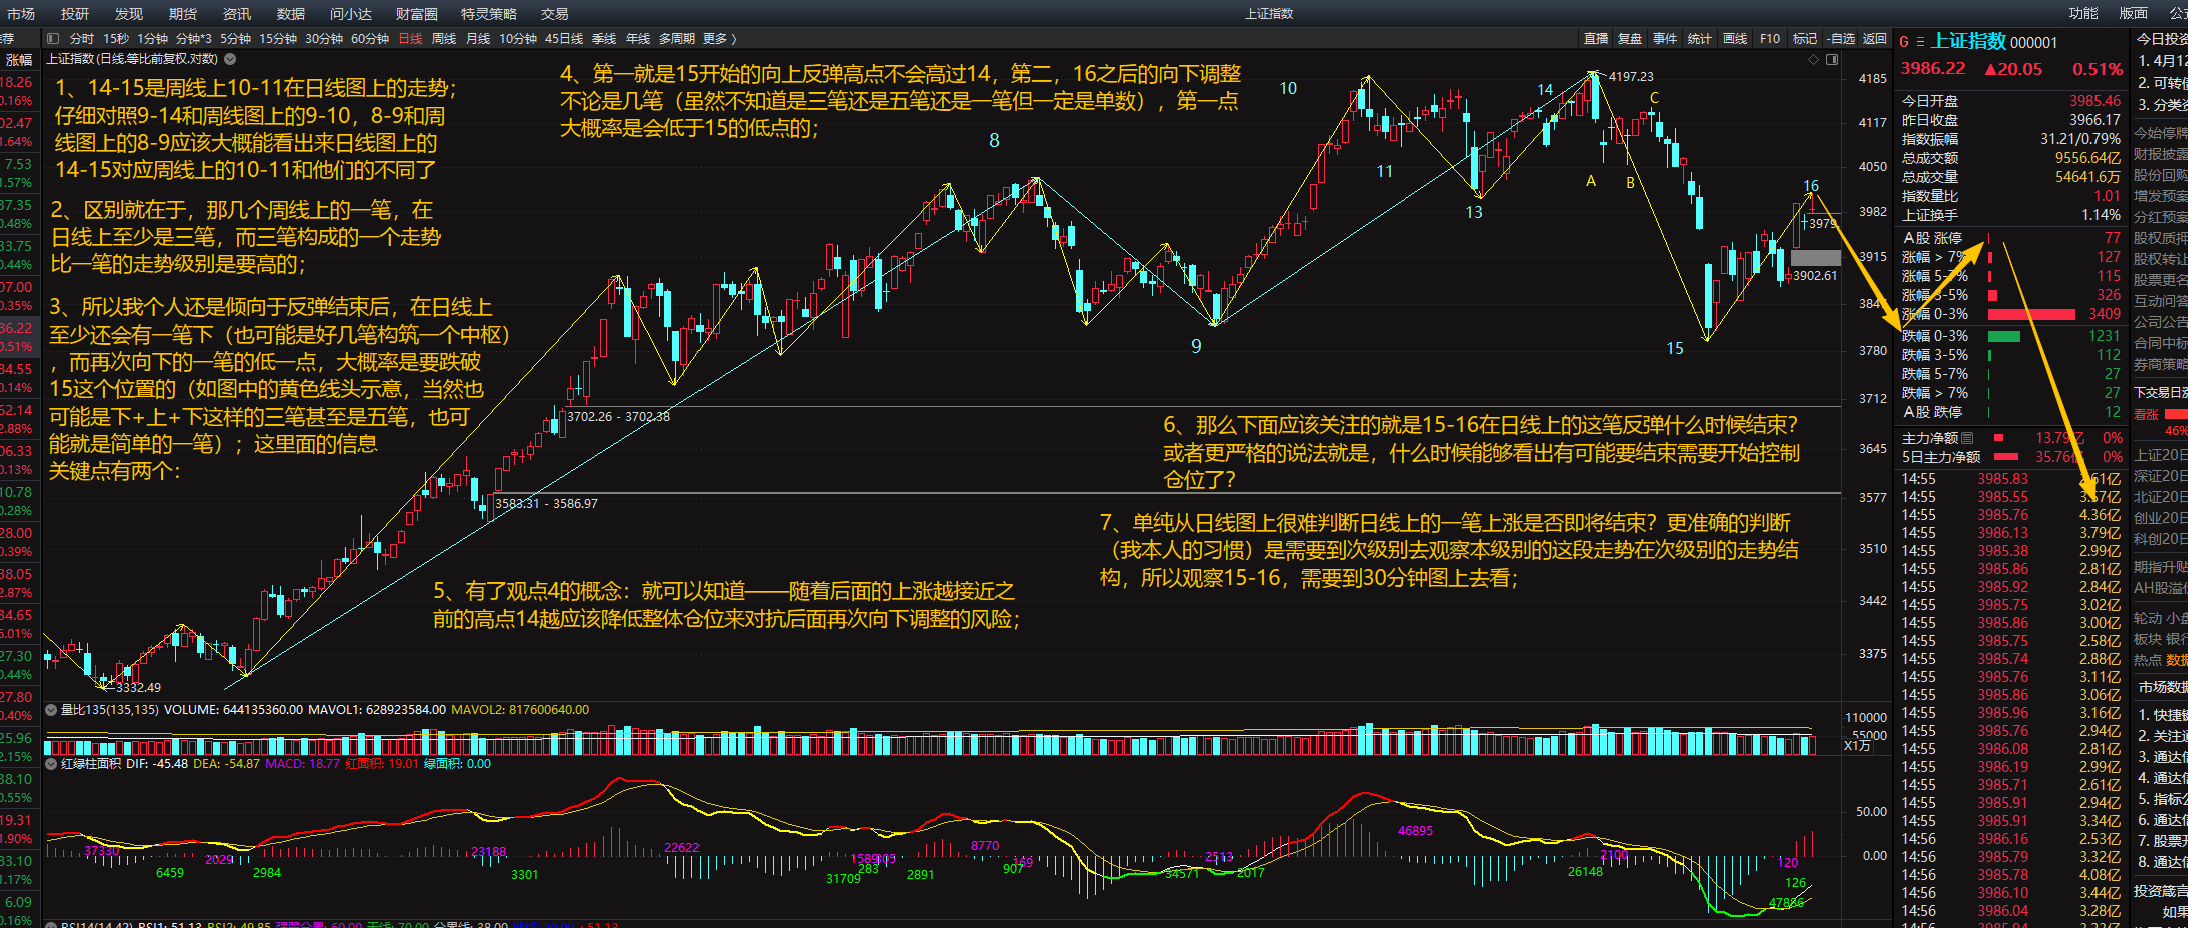Select the 日线 daily period
Screen dimensions: 2188x928
[x=411, y=39]
